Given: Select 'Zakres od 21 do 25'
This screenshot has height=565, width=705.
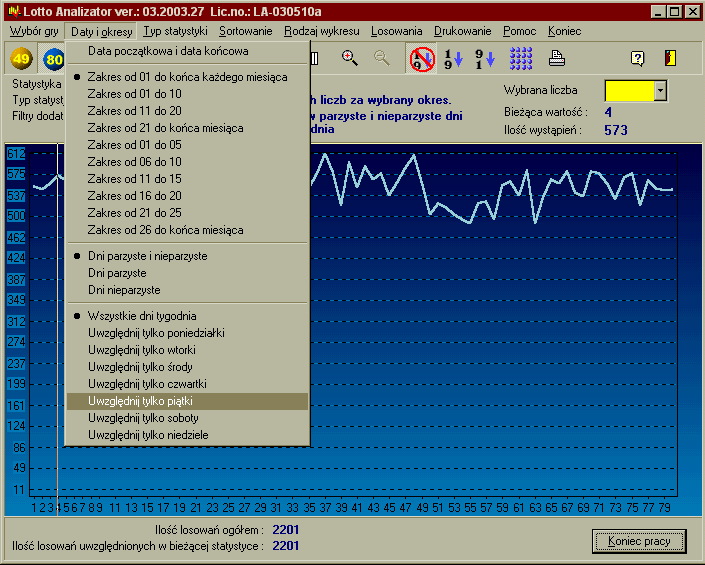Looking at the screenshot, I should [x=187, y=213].
